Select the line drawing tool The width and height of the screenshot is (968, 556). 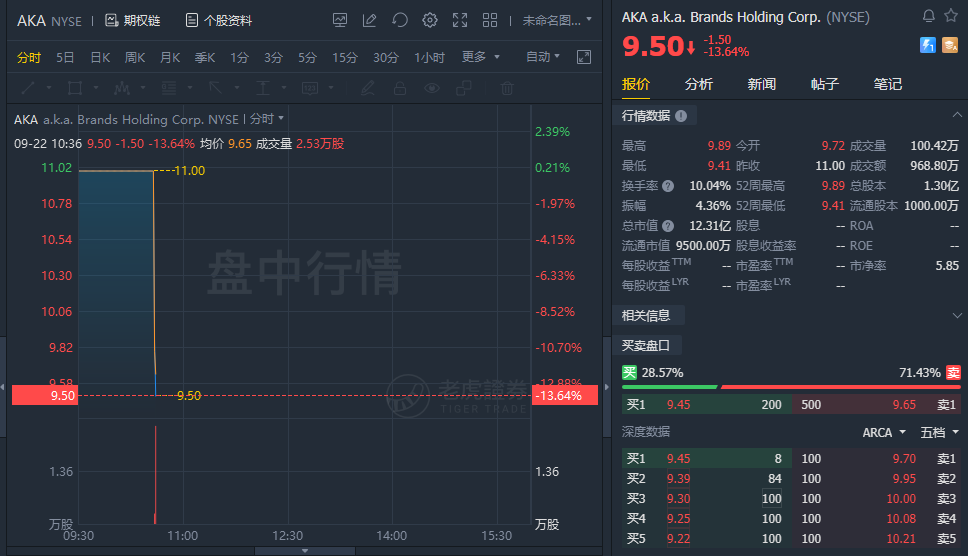pos(28,88)
